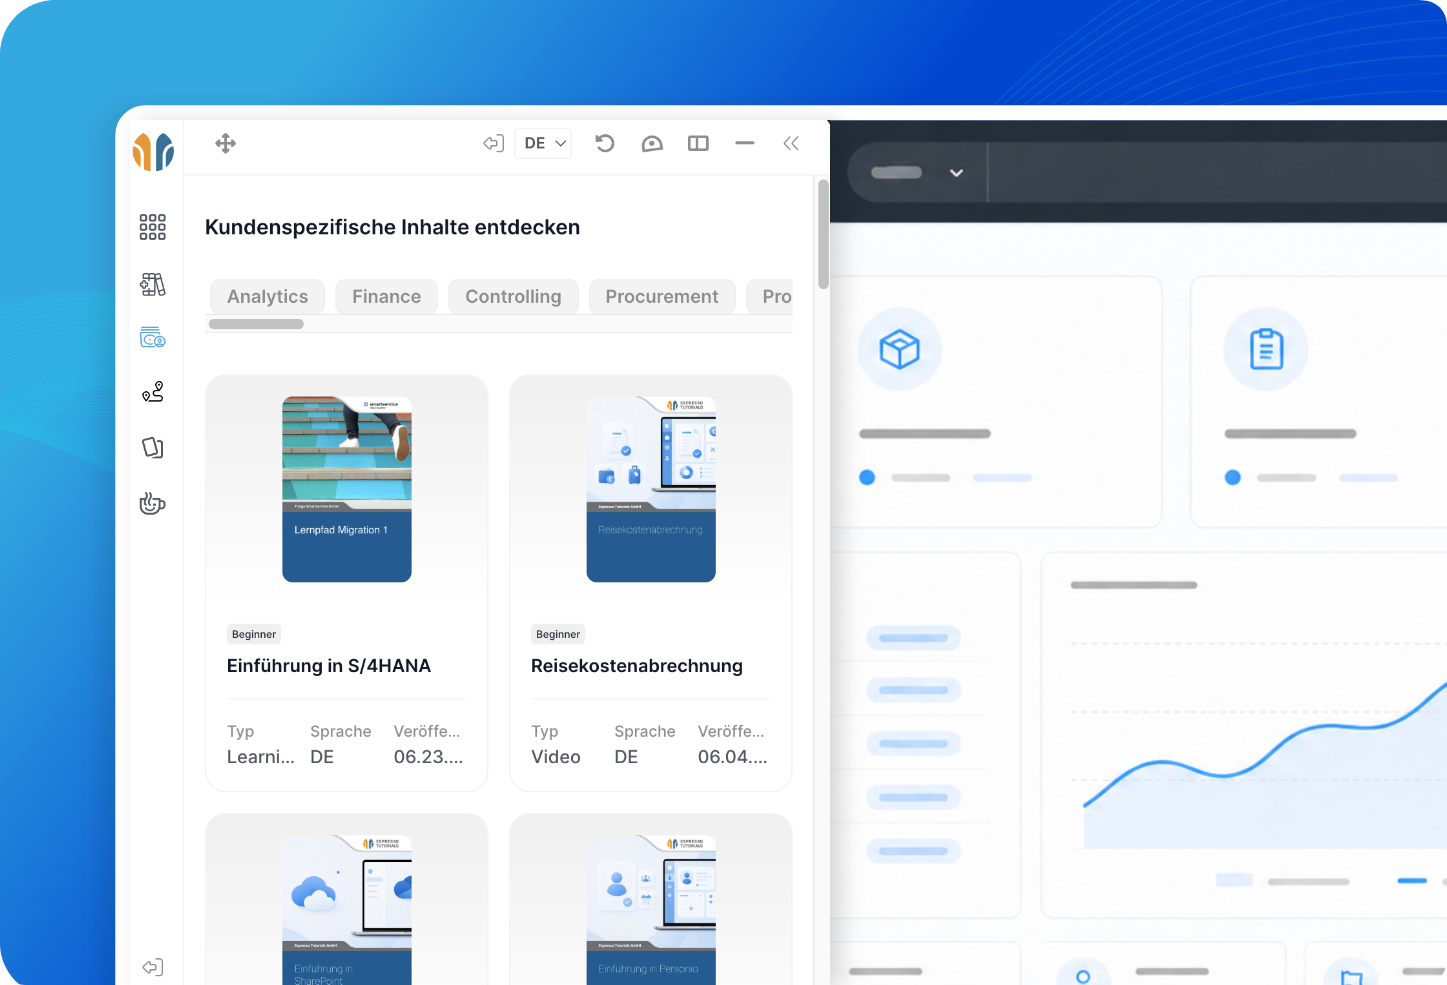This screenshot has width=1447, height=985.
Task: Select the Analytics category tab
Action: (267, 296)
